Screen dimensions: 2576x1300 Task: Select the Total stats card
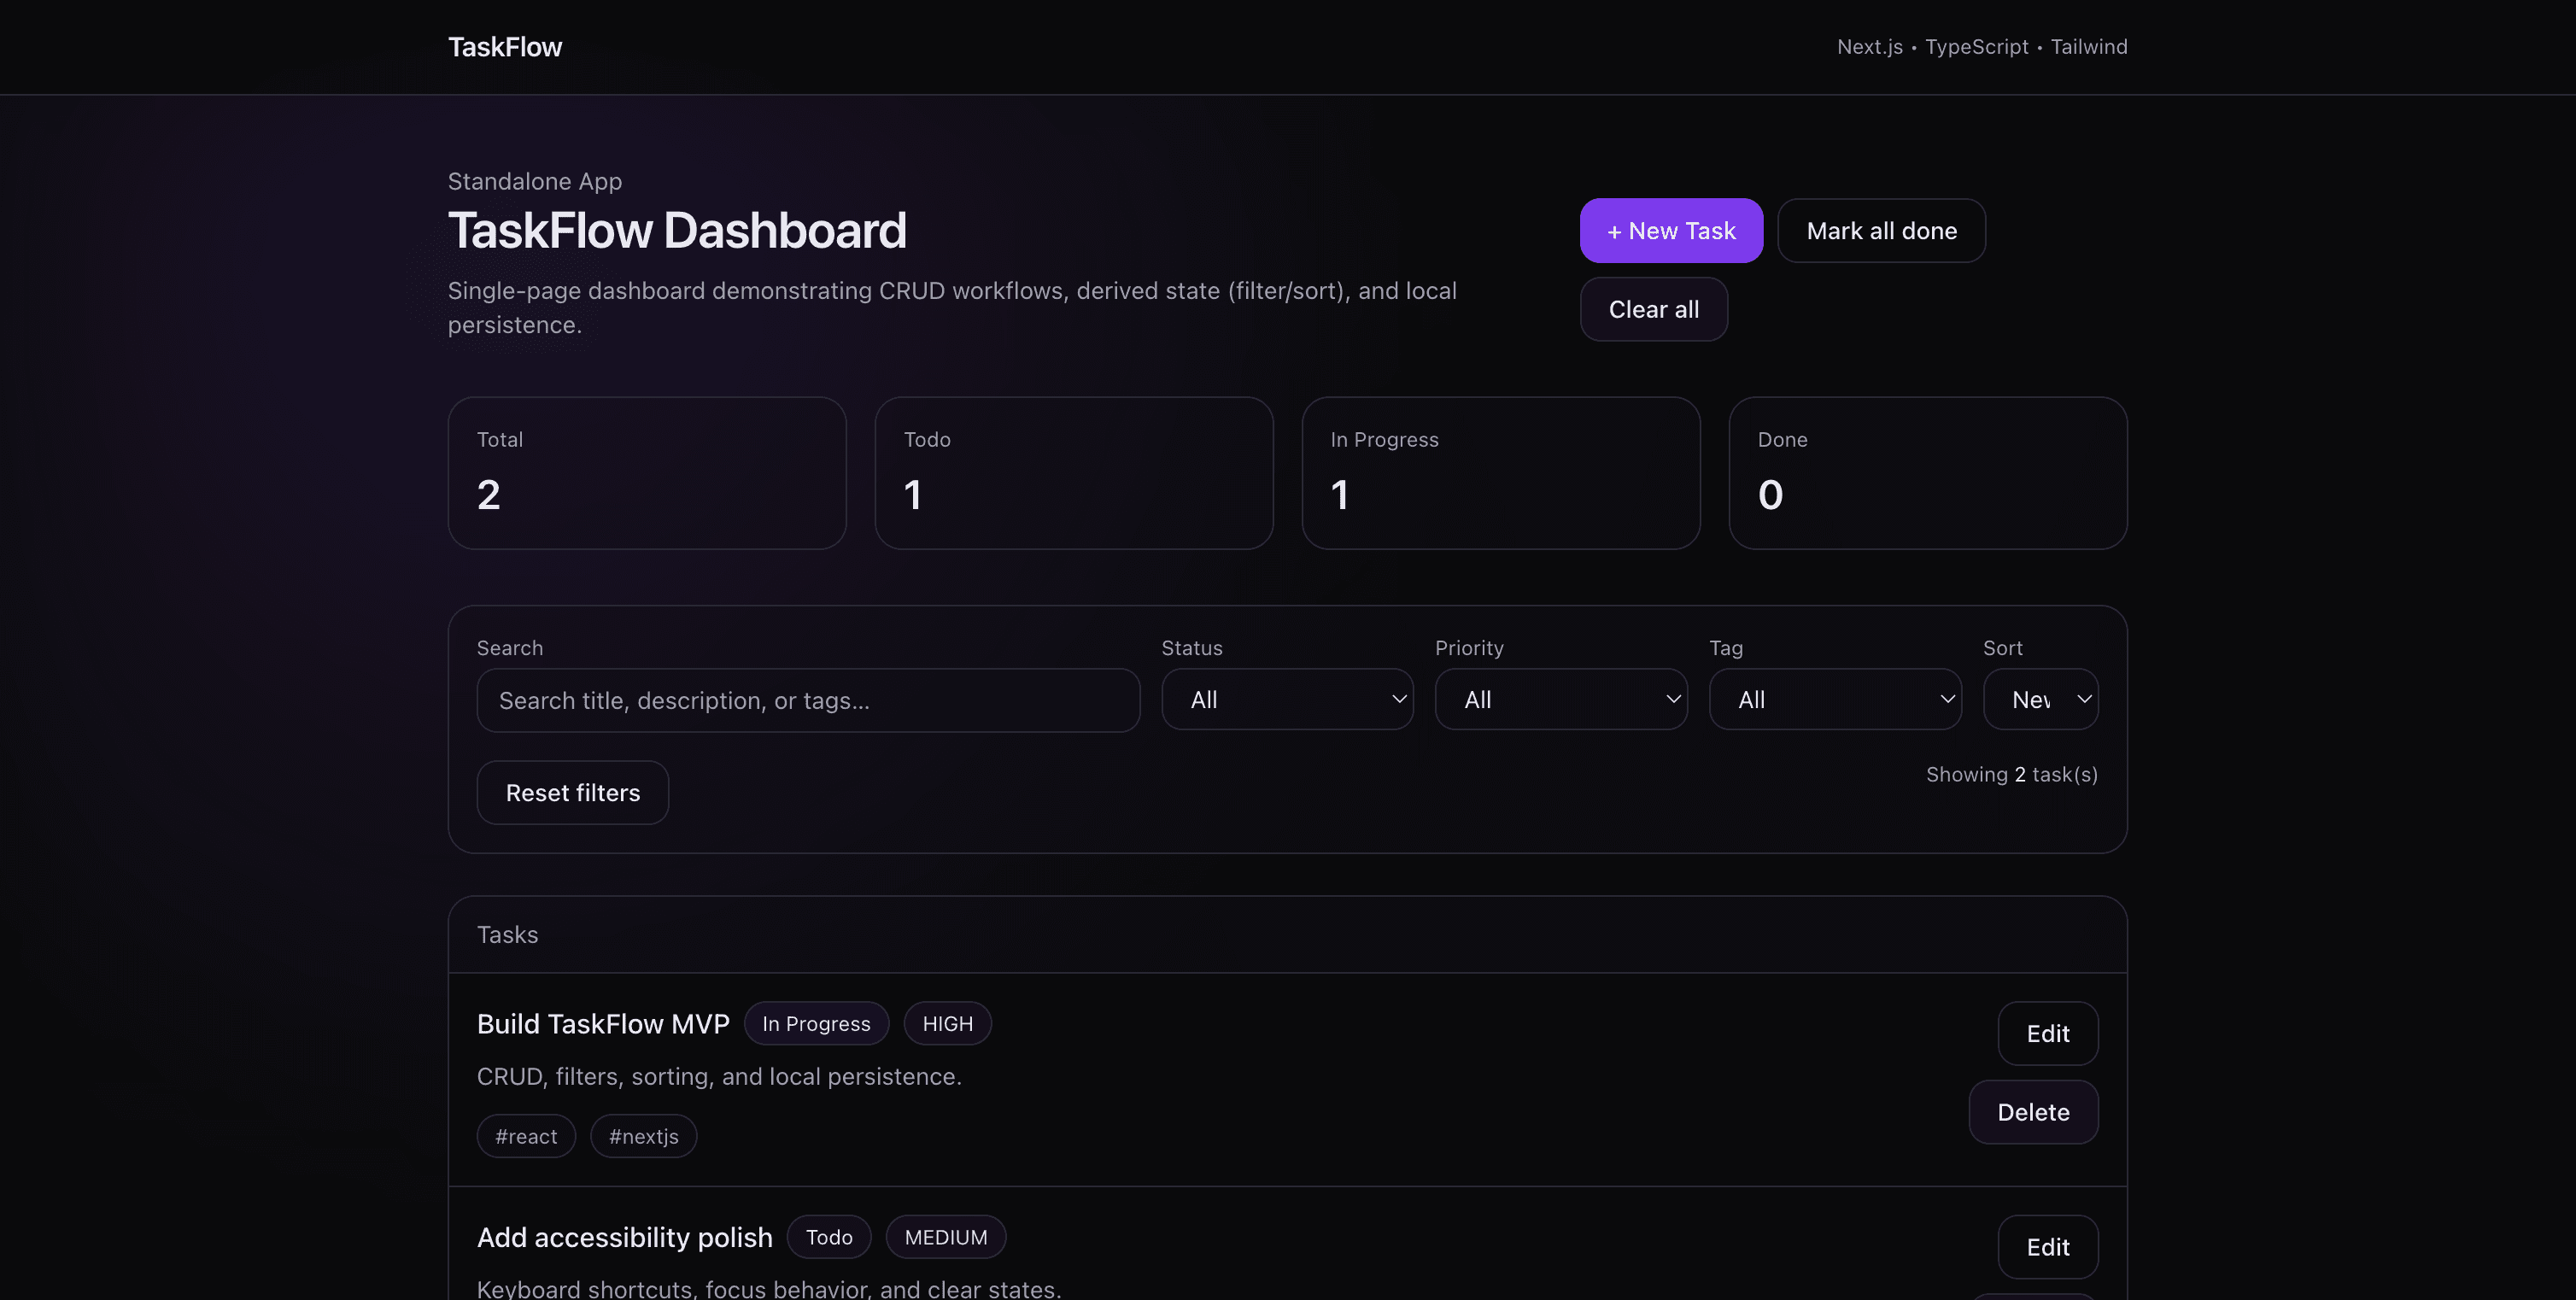(647, 473)
